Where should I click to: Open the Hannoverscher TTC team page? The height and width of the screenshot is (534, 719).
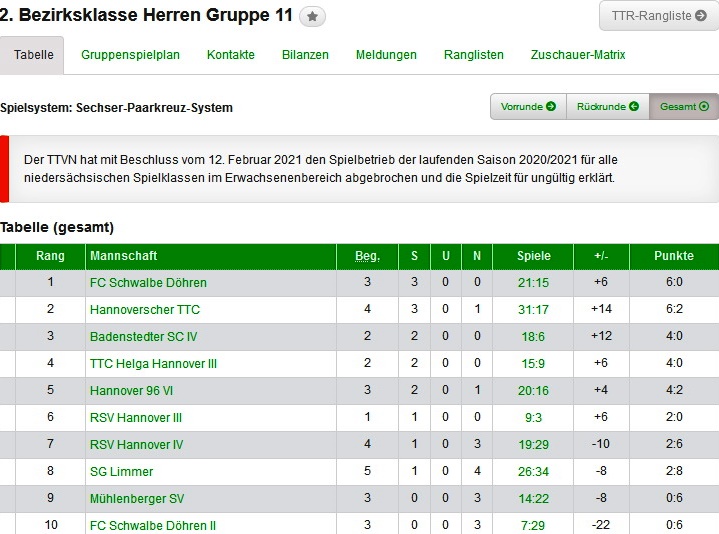tap(145, 310)
